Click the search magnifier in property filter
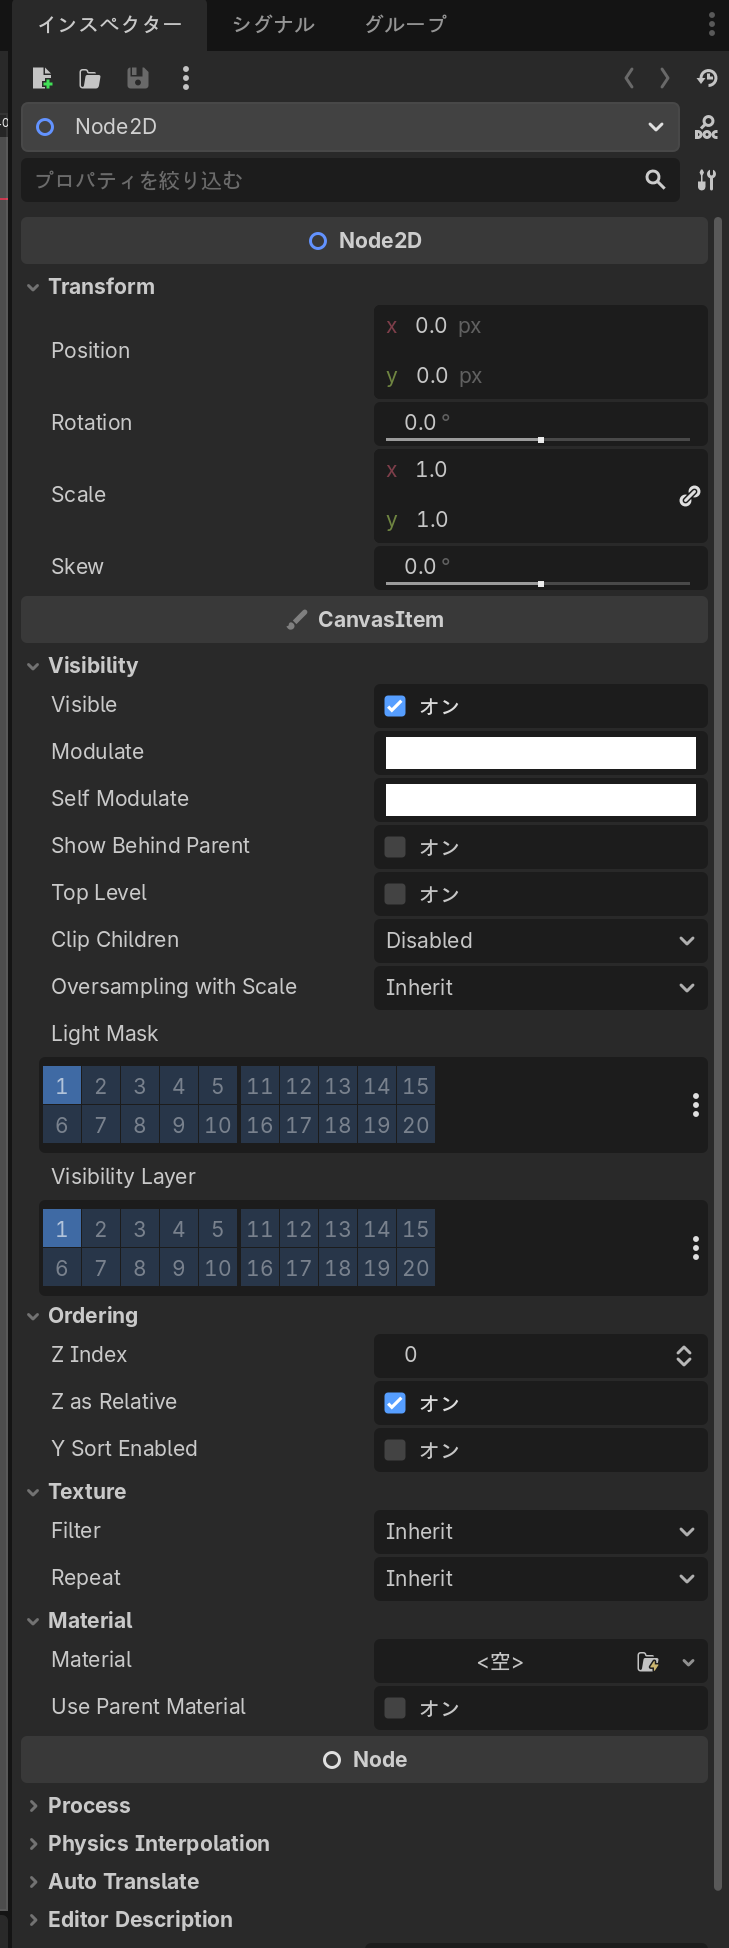 (656, 180)
